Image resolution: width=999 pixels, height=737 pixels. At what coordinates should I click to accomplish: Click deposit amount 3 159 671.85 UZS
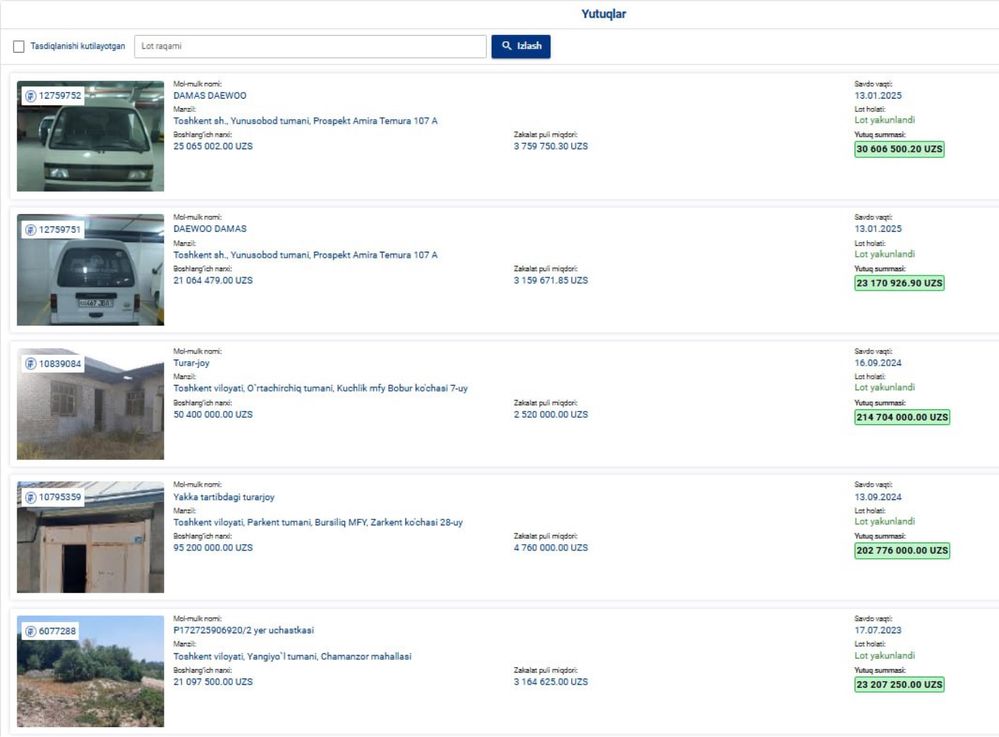pos(550,280)
